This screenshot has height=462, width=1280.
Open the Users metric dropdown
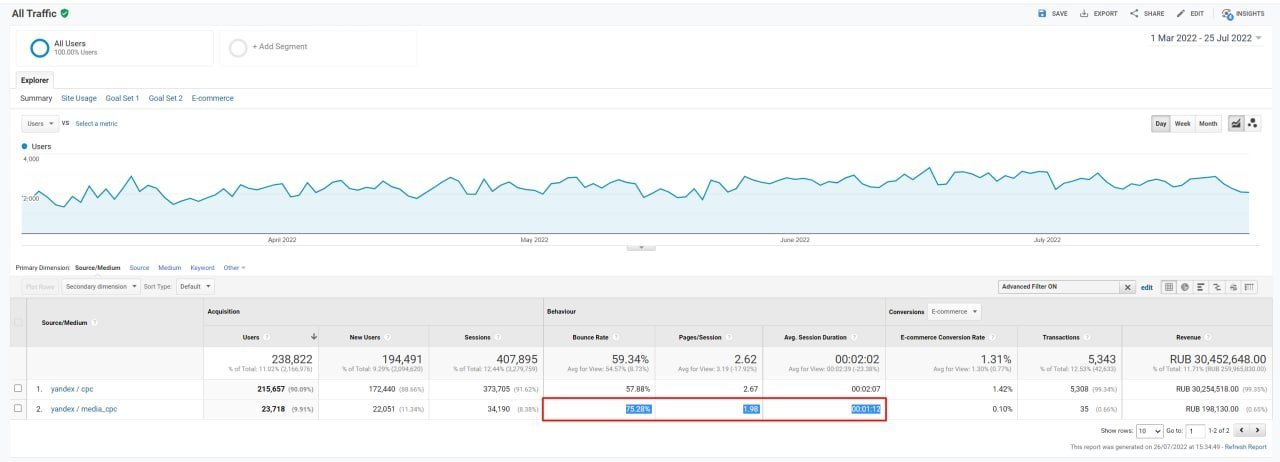coord(40,124)
